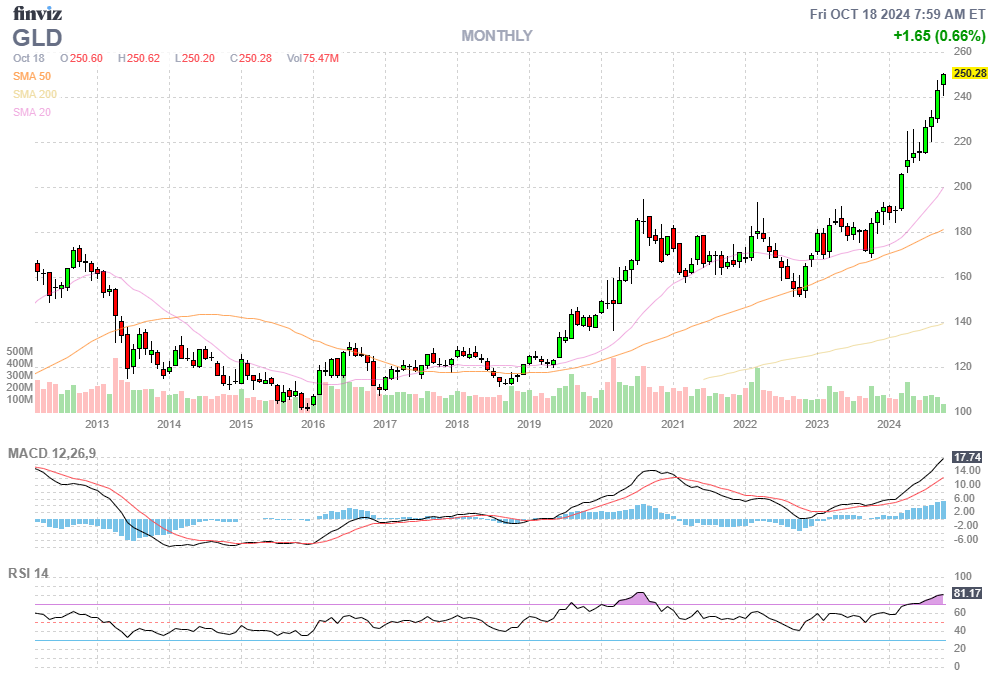This screenshot has height=682, width=999.
Task: Toggle the SMA 20 legend label
Action: [32, 112]
